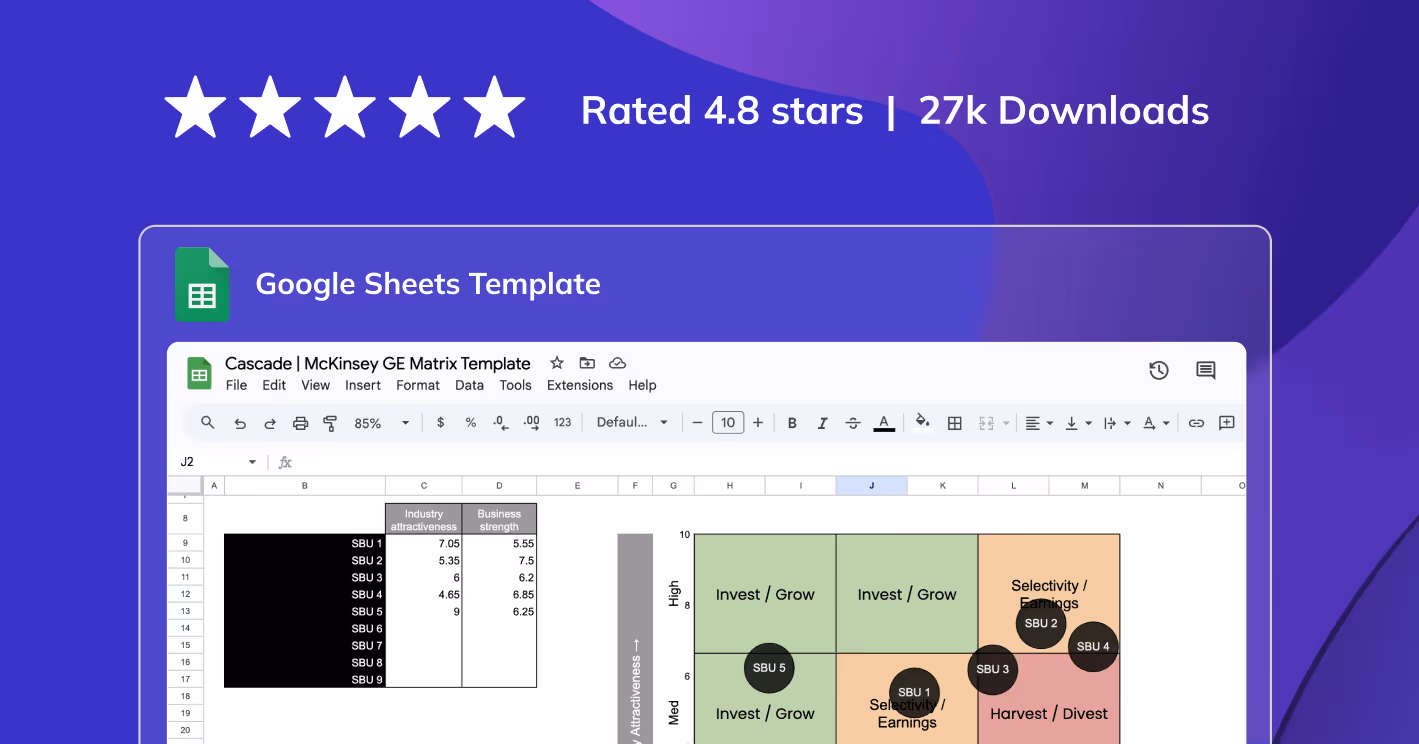Viewport: 1419px width, 744px height.
Task: Click the cloud document status icon
Action: [617, 363]
